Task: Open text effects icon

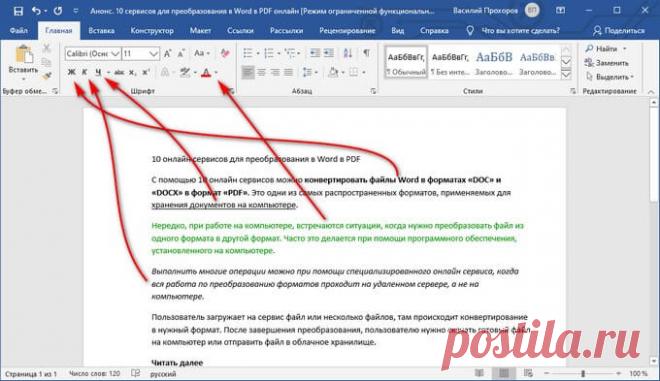Action: click(x=165, y=72)
